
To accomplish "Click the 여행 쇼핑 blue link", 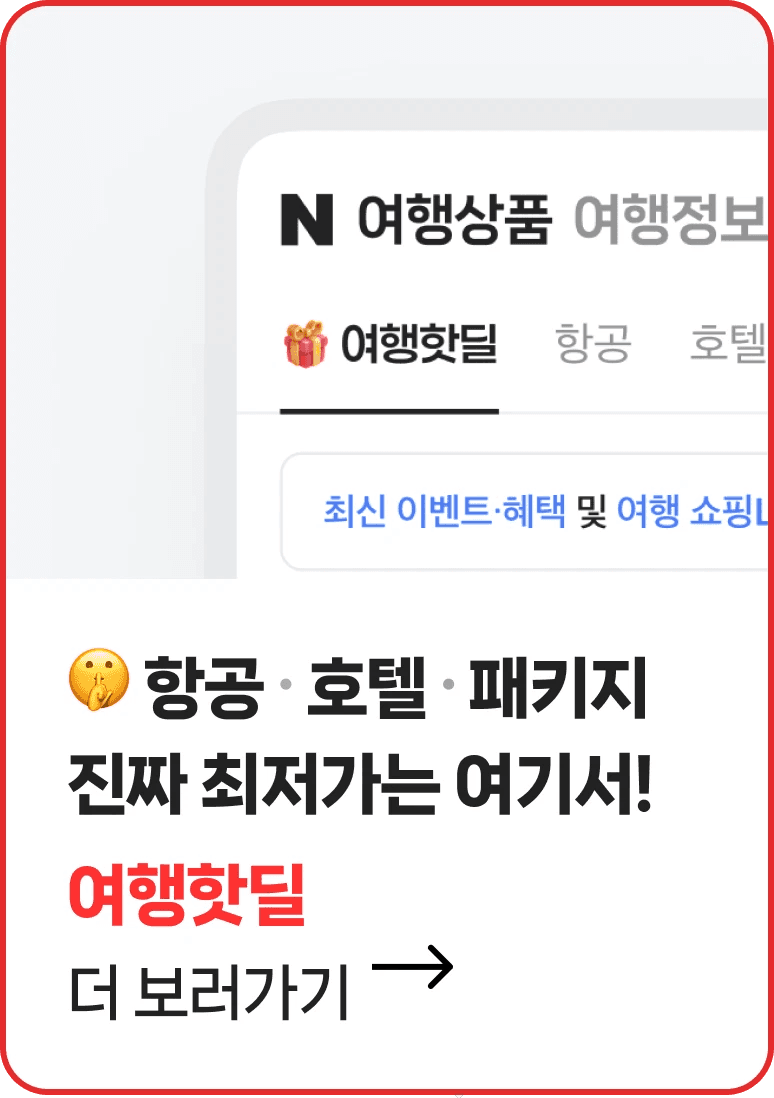I will (x=691, y=510).
